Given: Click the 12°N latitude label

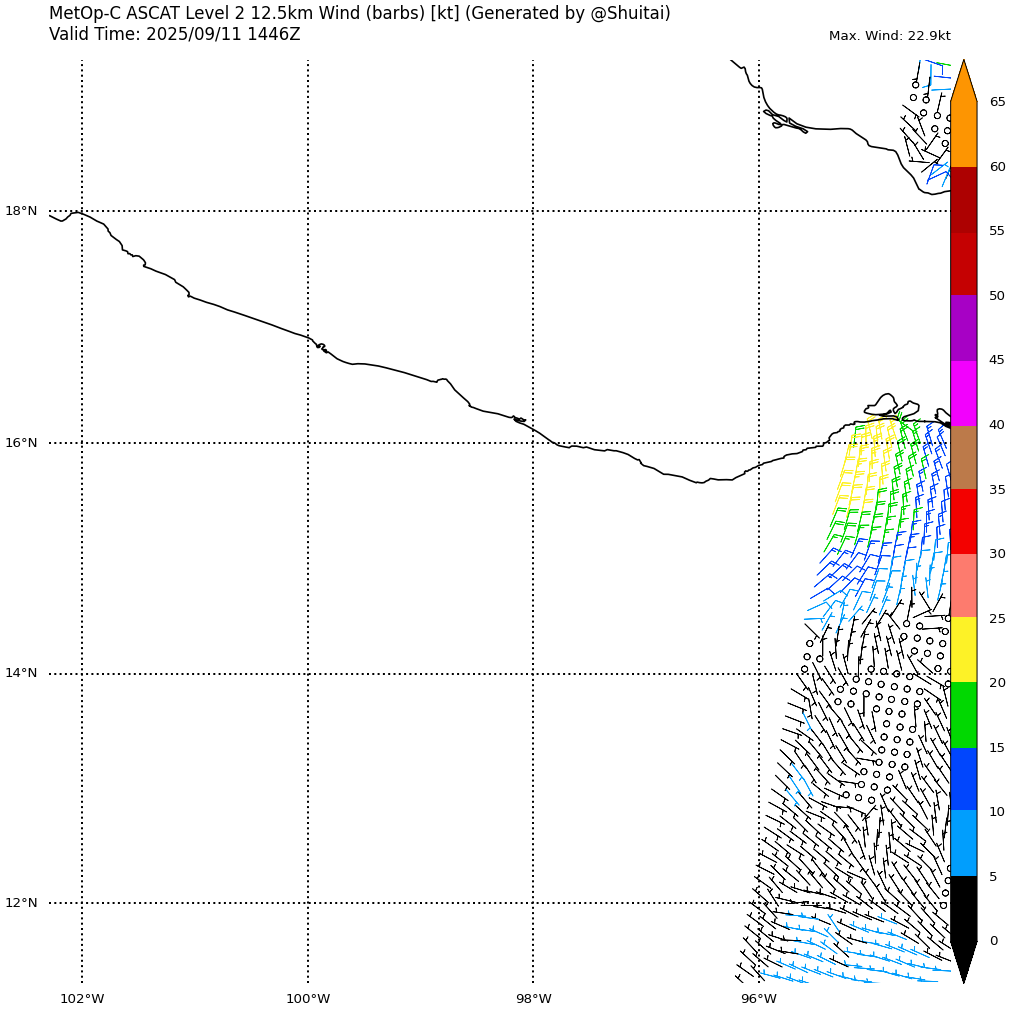Looking at the screenshot, I should (21, 903).
